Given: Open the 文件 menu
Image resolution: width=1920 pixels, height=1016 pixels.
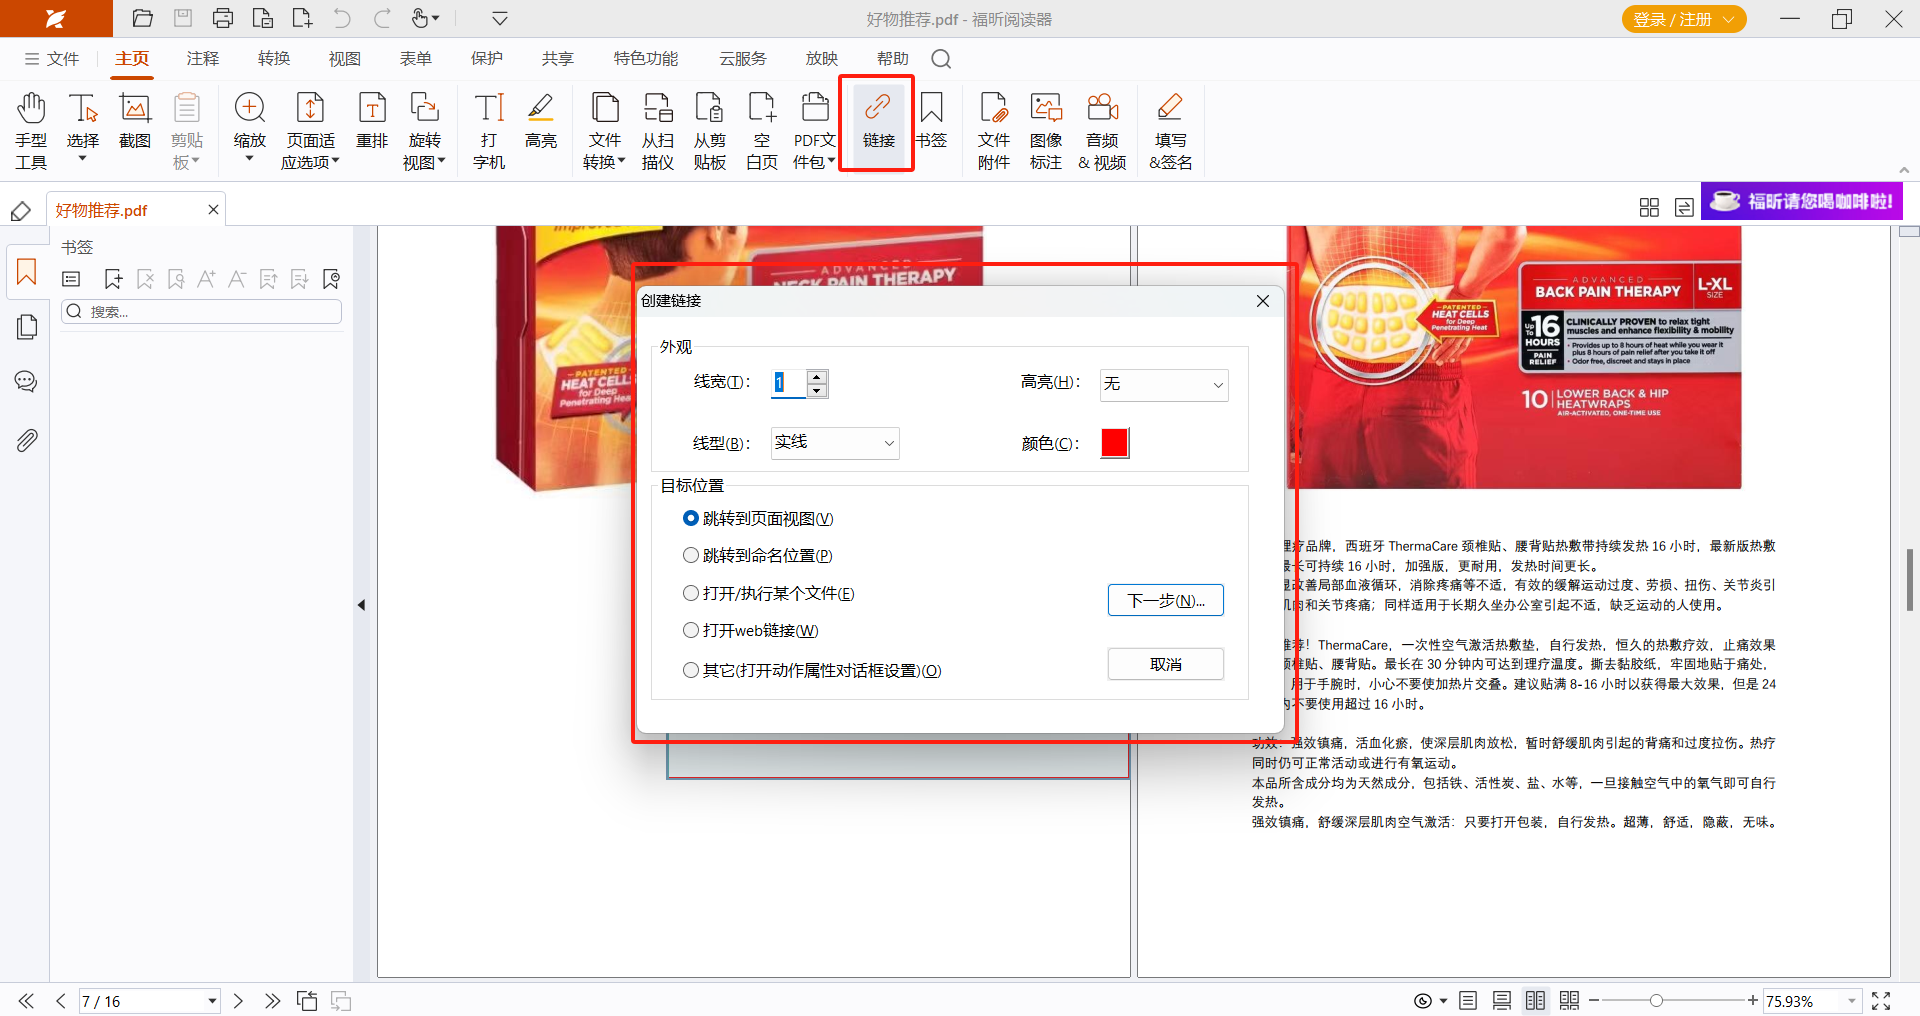Looking at the screenshot, I should point(52,59).
